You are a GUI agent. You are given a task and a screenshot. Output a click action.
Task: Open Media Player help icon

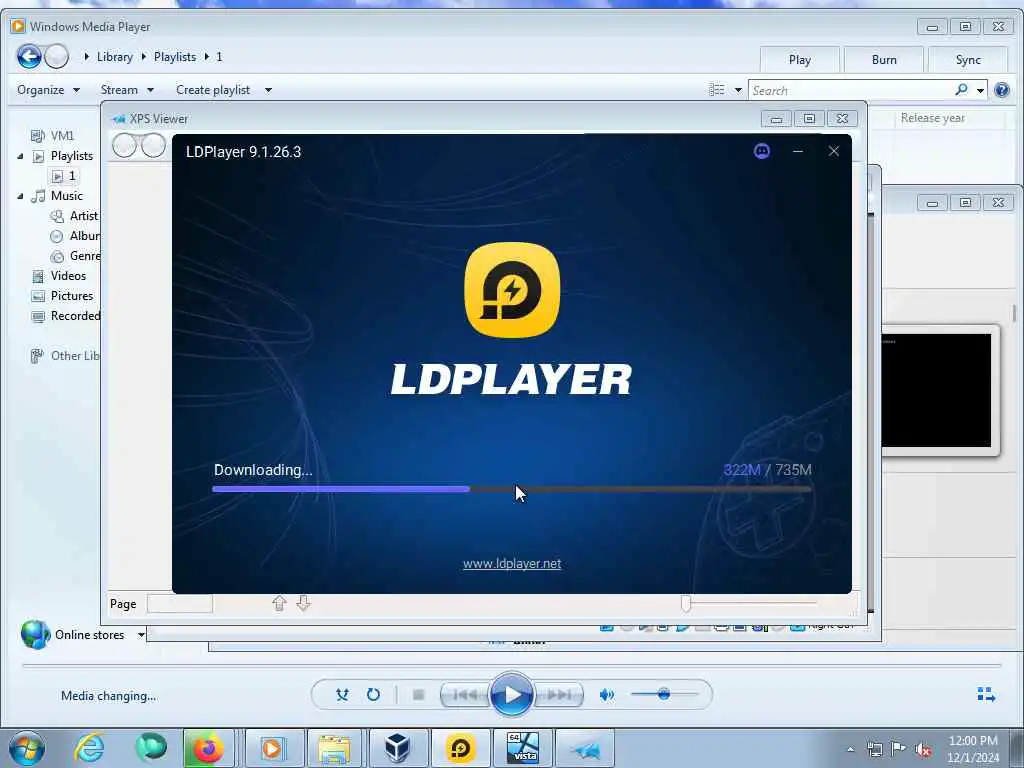click(x=1001, y=90)
